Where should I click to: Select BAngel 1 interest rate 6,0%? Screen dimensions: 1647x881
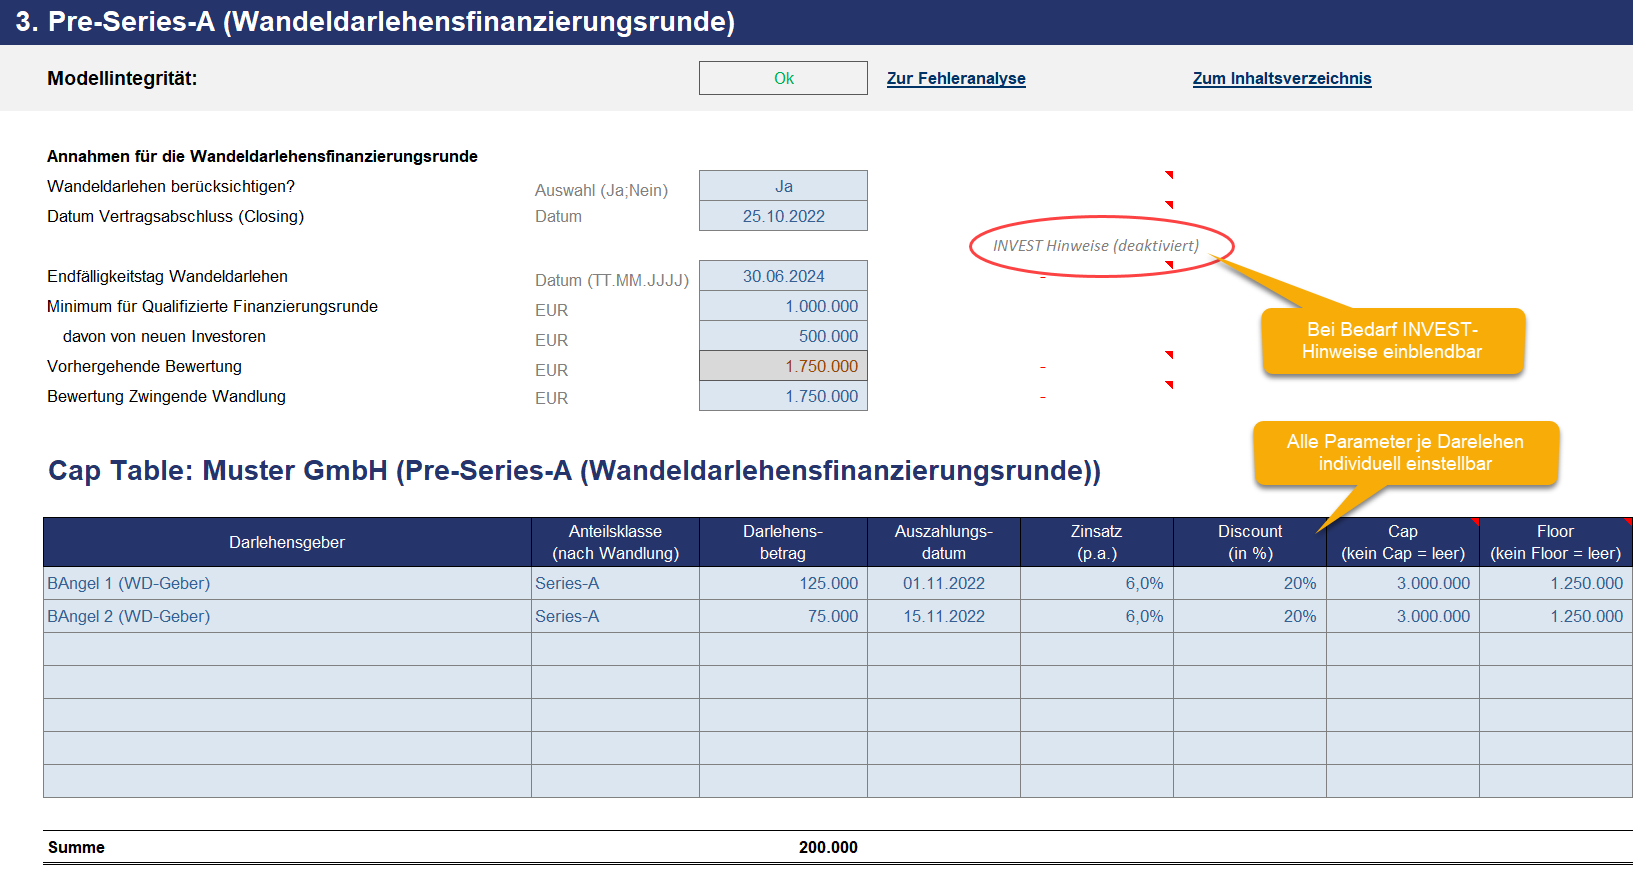[1097, 583]
